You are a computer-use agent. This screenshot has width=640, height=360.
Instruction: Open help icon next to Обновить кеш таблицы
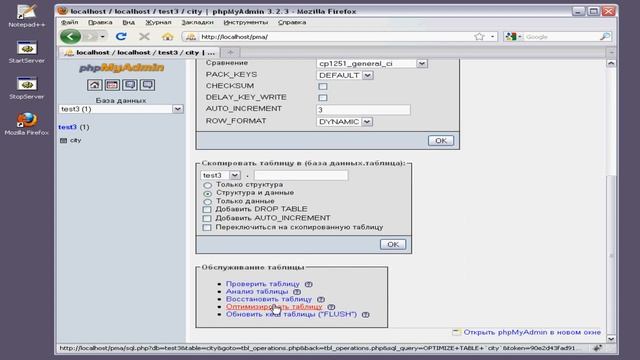tap(365, 315)
